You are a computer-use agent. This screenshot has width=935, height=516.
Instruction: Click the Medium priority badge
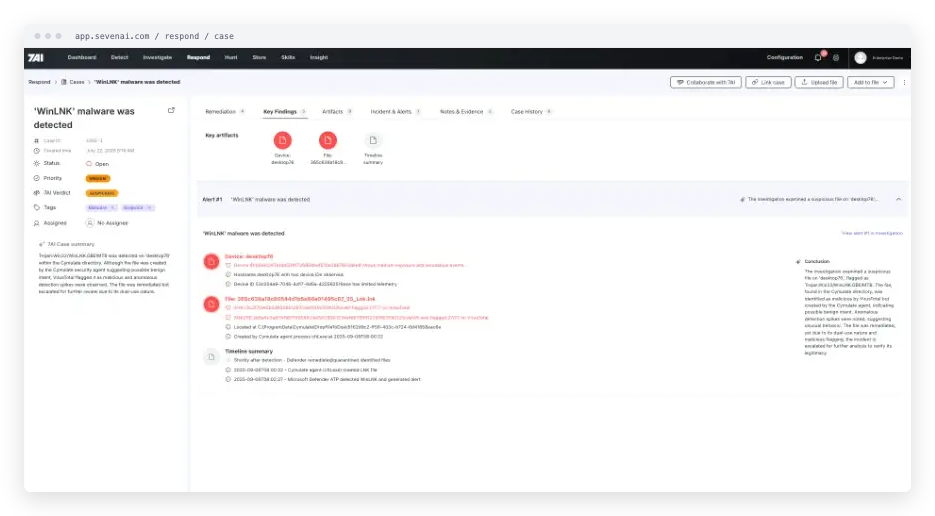click(x=98, y=178)
